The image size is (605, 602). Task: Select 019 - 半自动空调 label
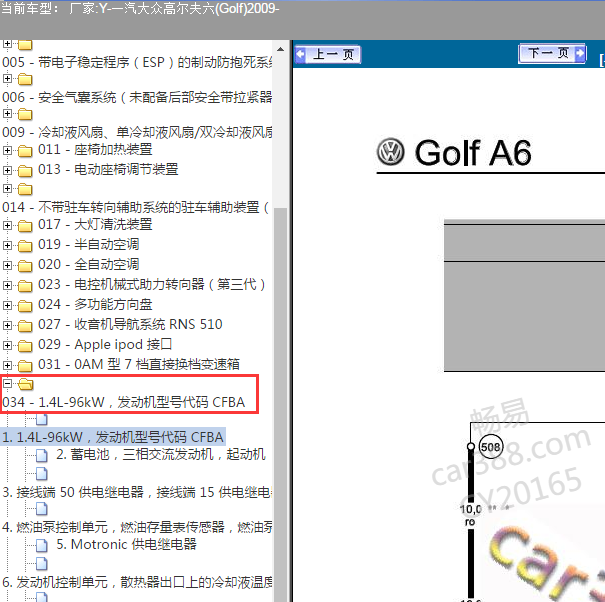[89, 244]
